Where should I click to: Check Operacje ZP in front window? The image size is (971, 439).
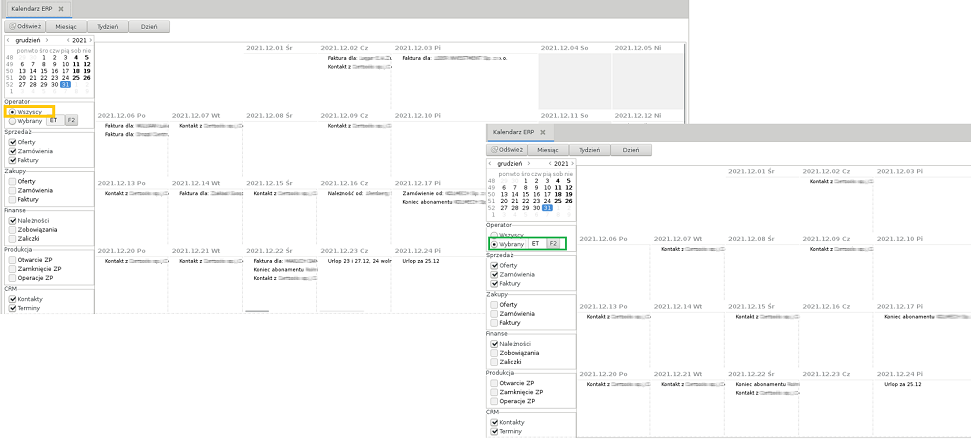pyautogui.click(x=494, y=401)
